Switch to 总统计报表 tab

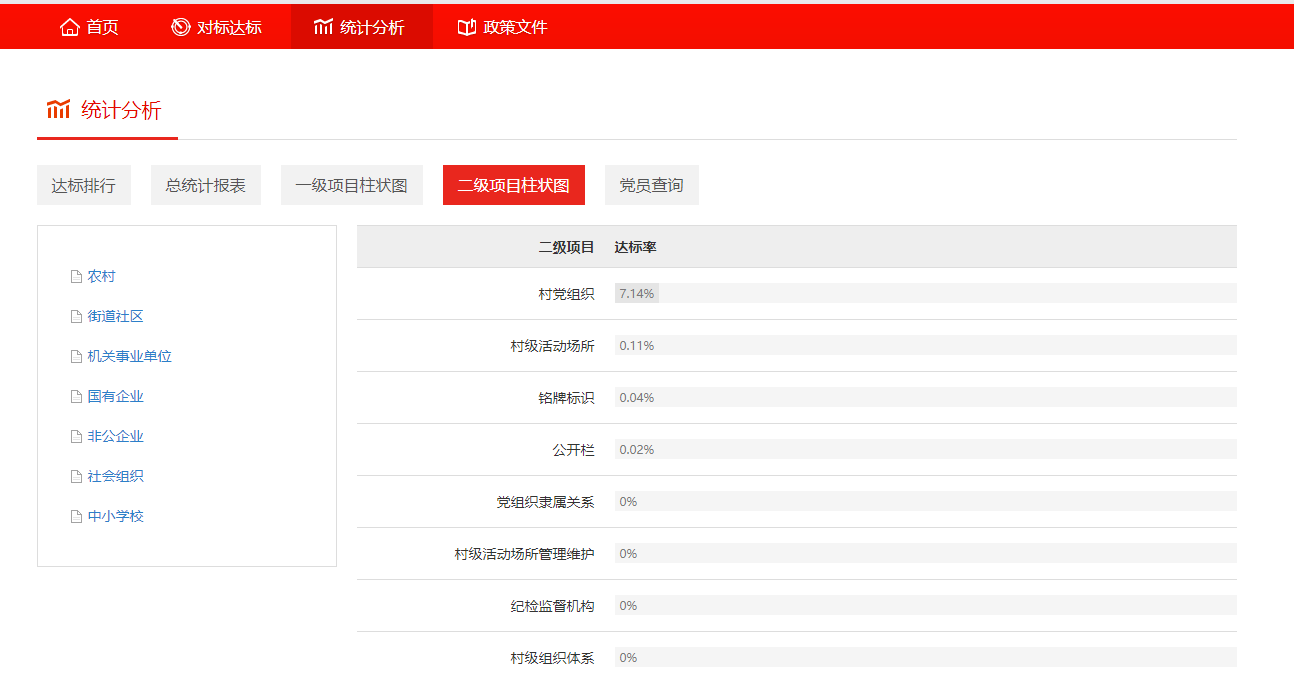click(x=206, y=185)
